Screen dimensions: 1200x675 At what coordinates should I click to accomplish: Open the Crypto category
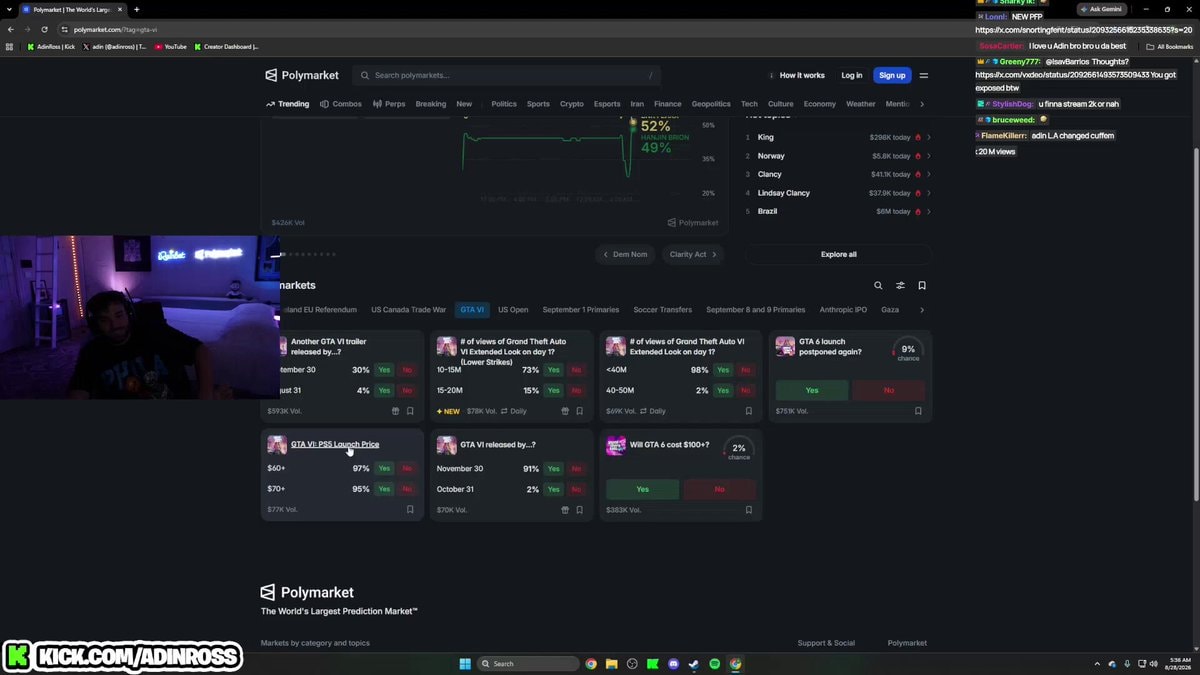point(572,104)
